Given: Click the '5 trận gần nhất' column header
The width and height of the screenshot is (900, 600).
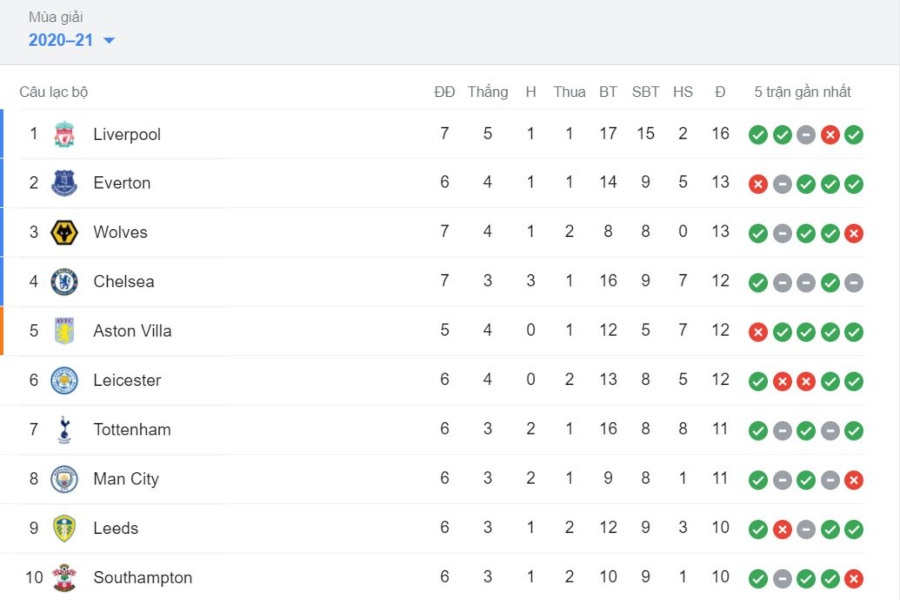Looking at the screenshot, I should point(802,92).
